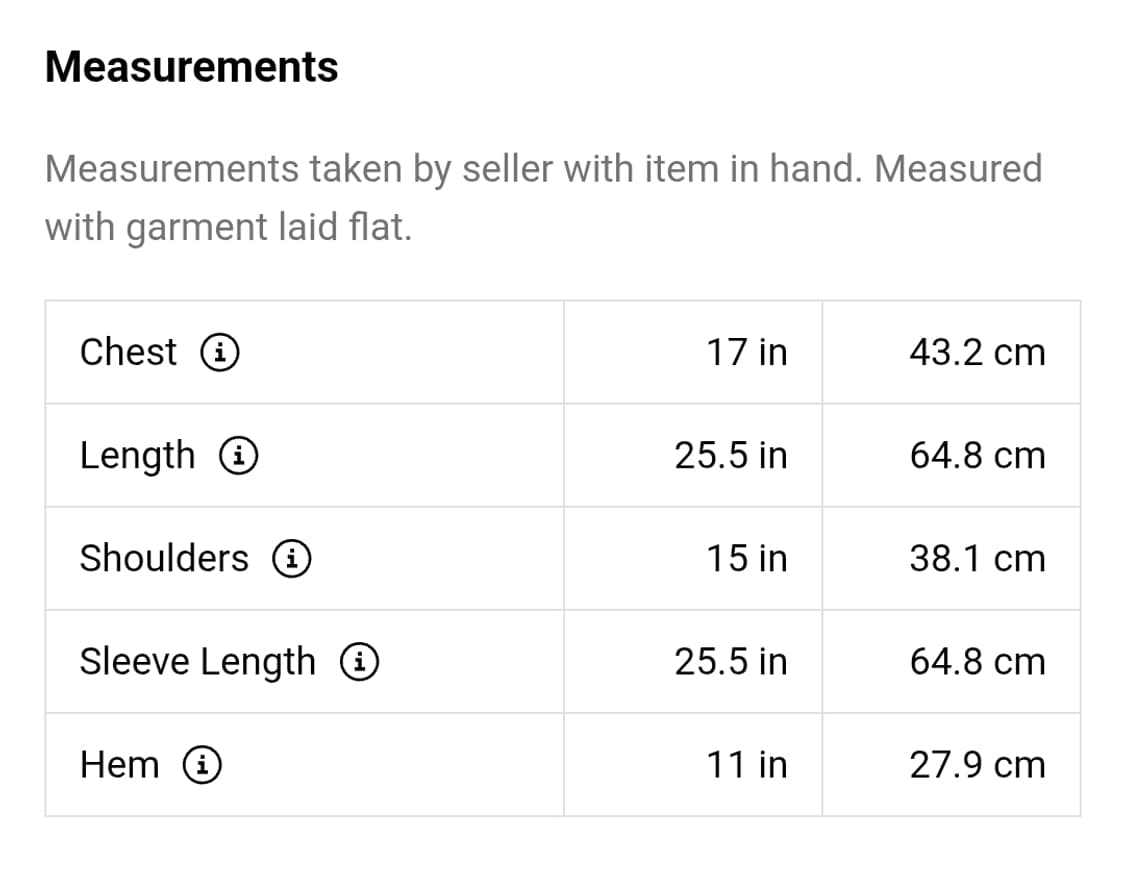Click the 17 in chest value
This screenshot has width=1125, height=880.
(x=746, y=352)
